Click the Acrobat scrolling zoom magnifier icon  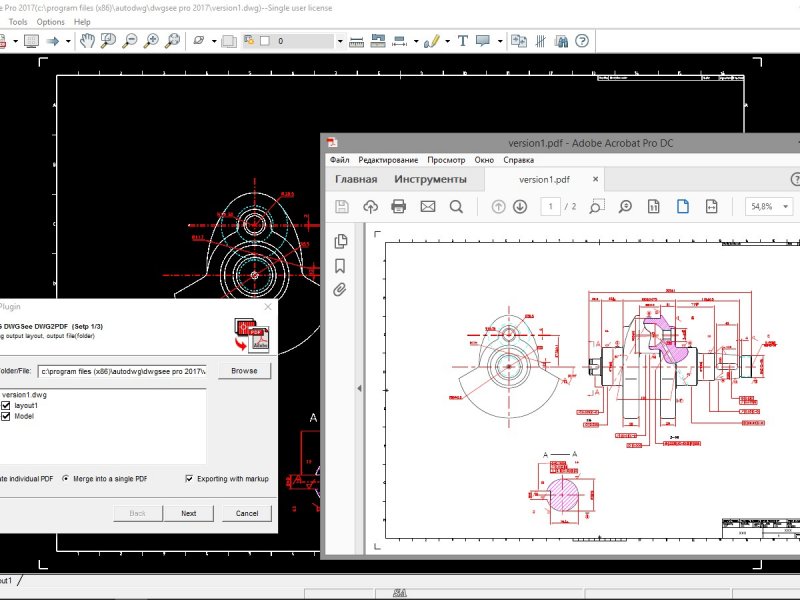pos(625,207)
